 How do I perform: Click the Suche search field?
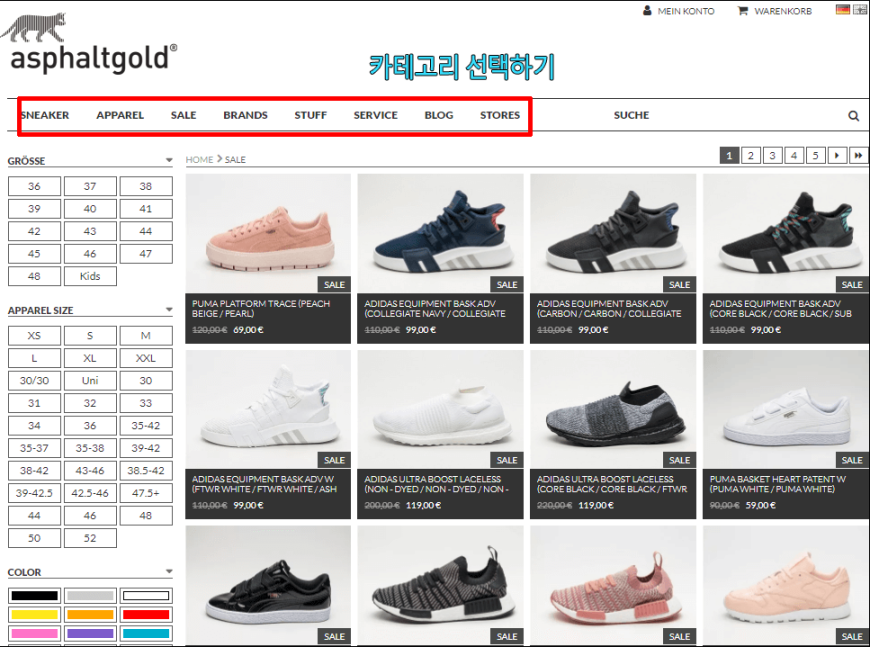click(631, 115)
